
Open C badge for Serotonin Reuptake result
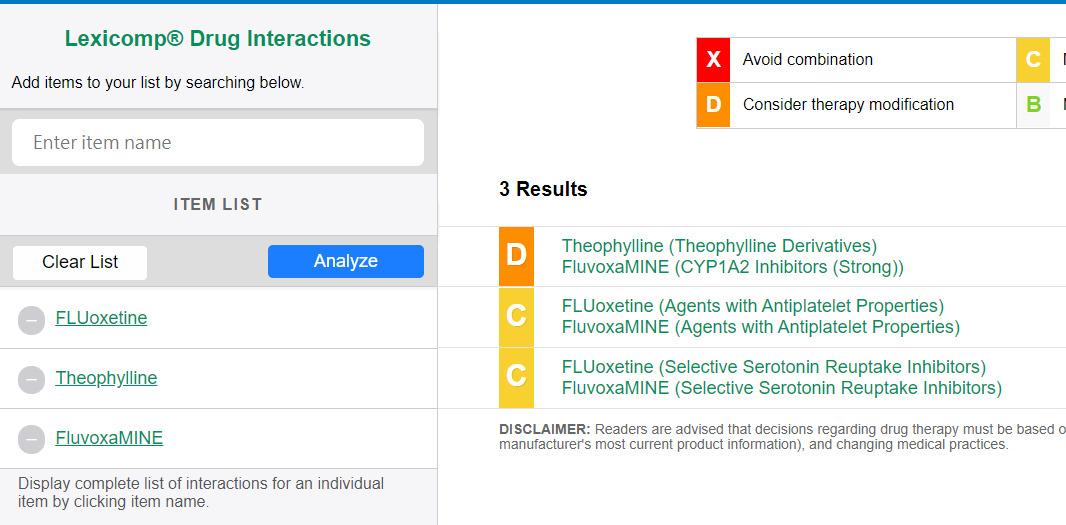point(516,377)
